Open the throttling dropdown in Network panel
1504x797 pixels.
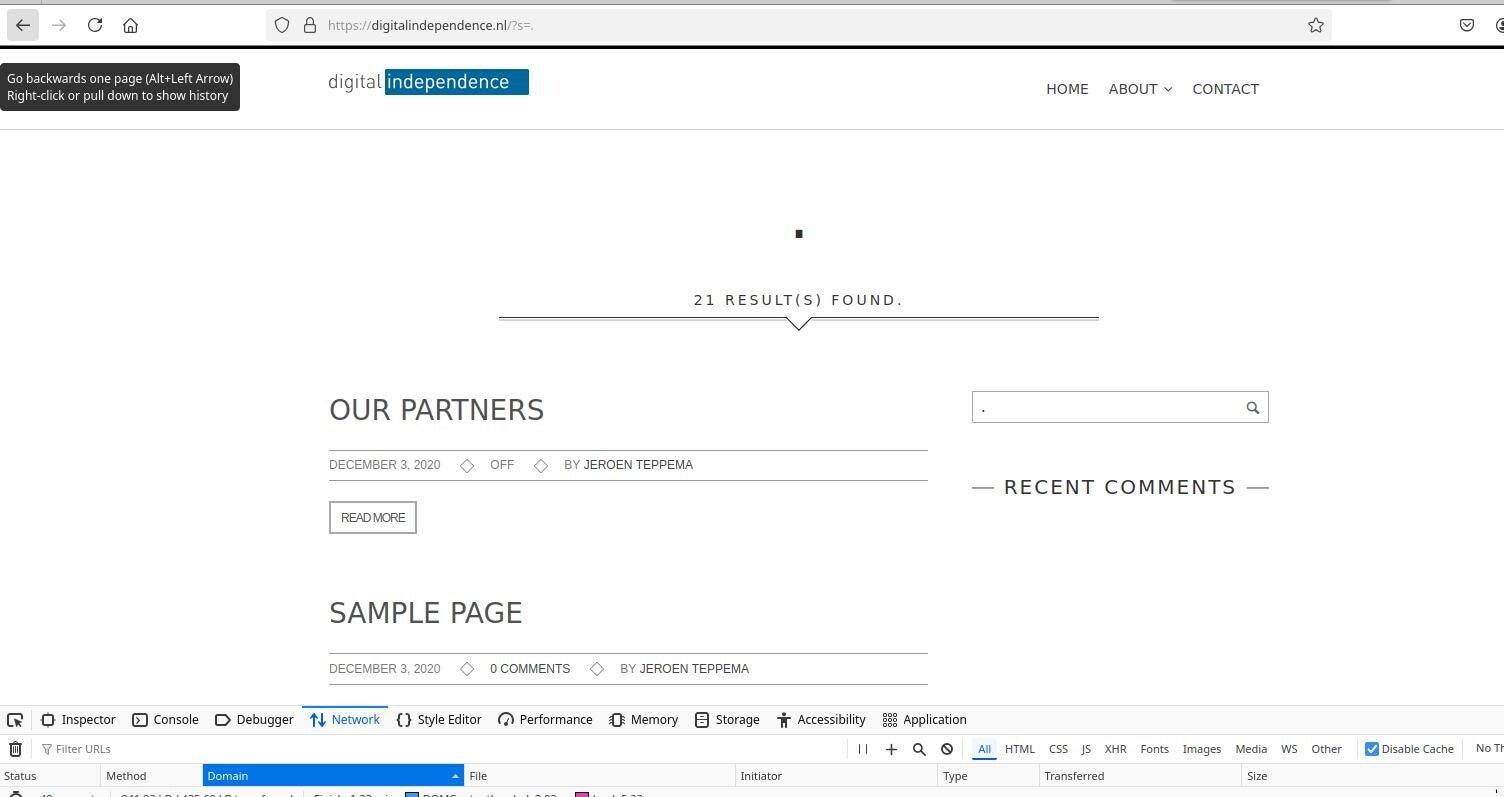[x=1488, y=749]
